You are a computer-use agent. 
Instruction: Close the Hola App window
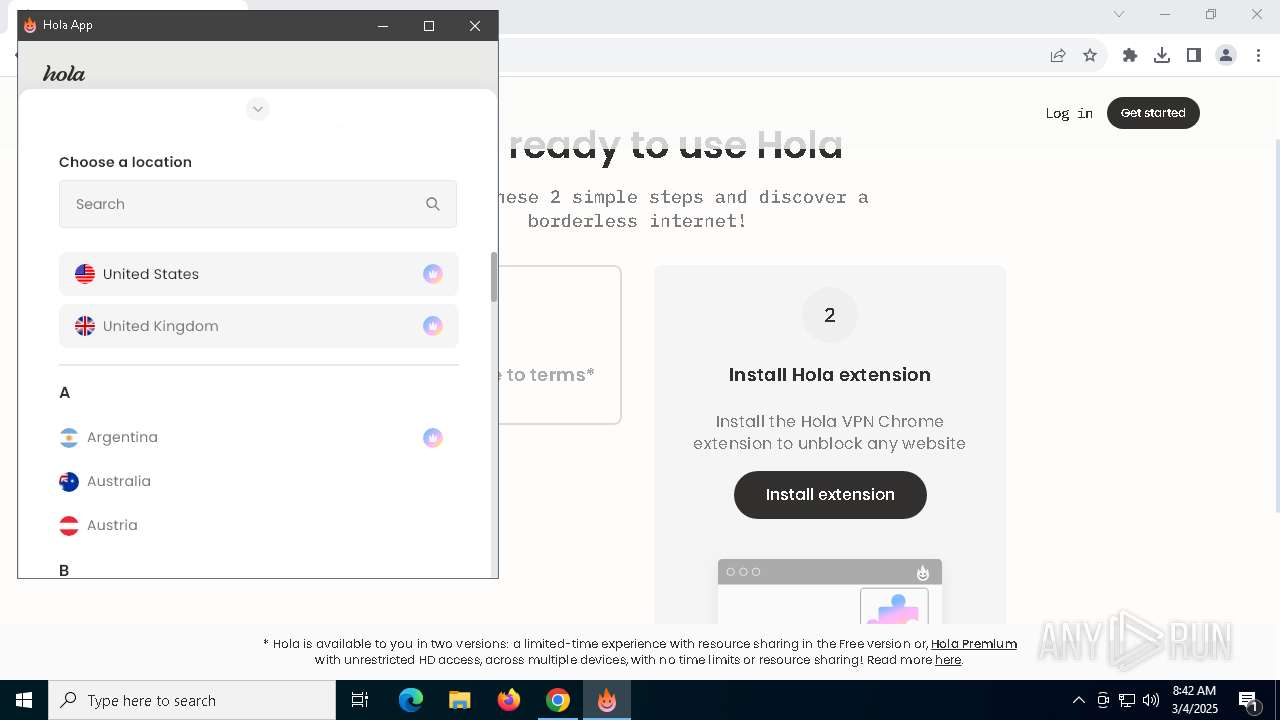[x=475, y=26]
